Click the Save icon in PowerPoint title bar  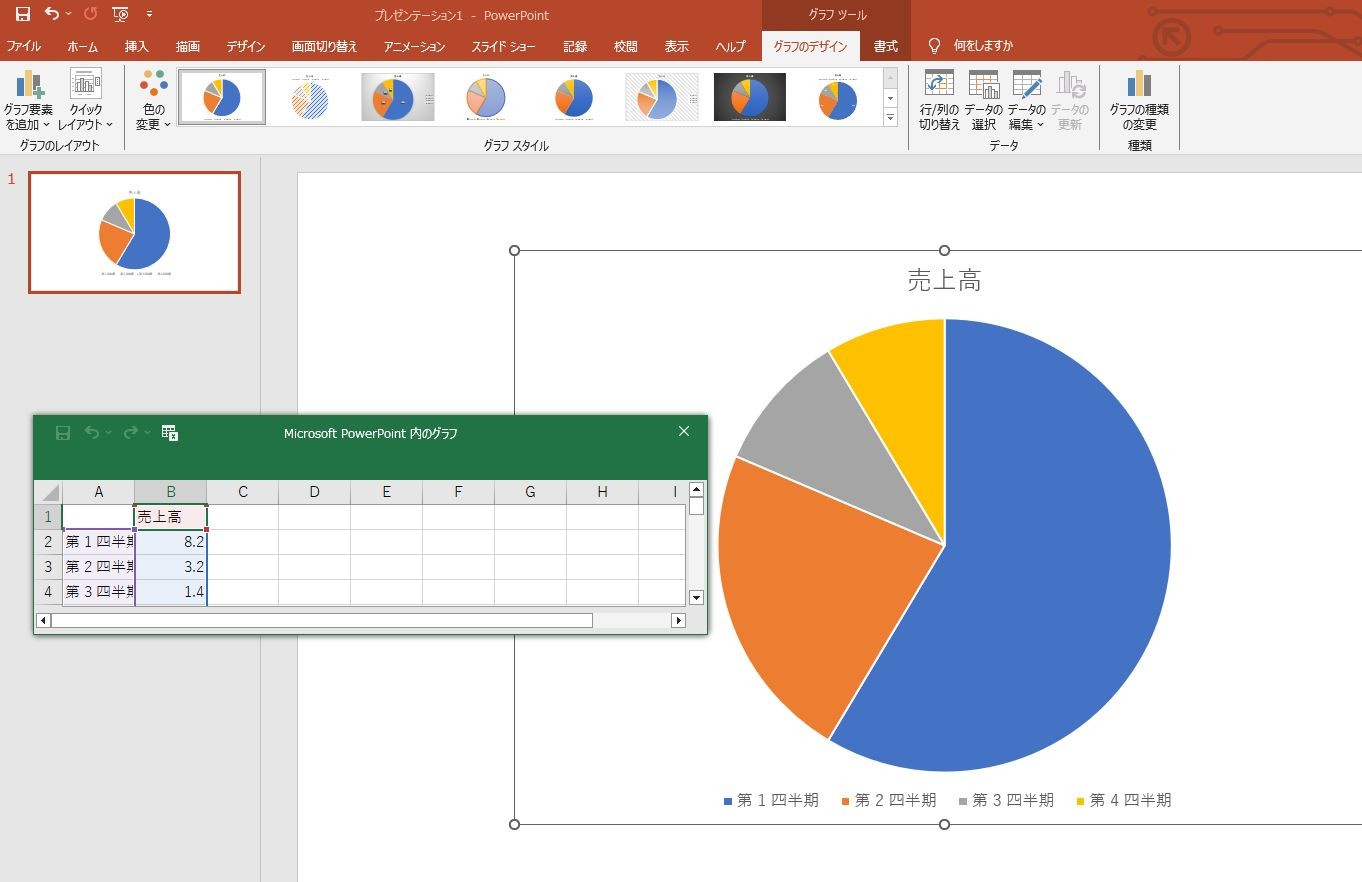(22, 14)
